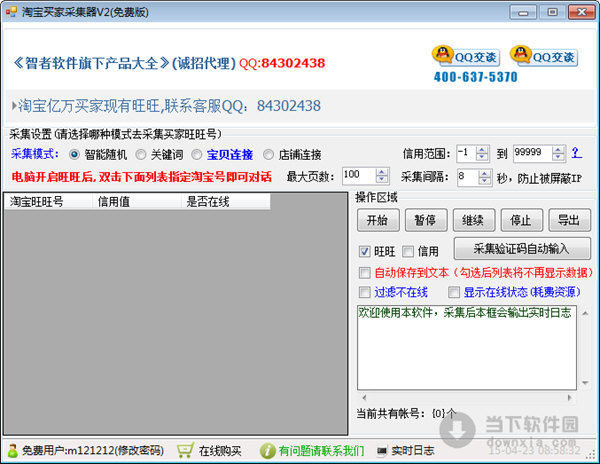Sort by 信用值 column header
Viewport: 600px width, 464px height.
pyautogui.click(x=137, y=201)
